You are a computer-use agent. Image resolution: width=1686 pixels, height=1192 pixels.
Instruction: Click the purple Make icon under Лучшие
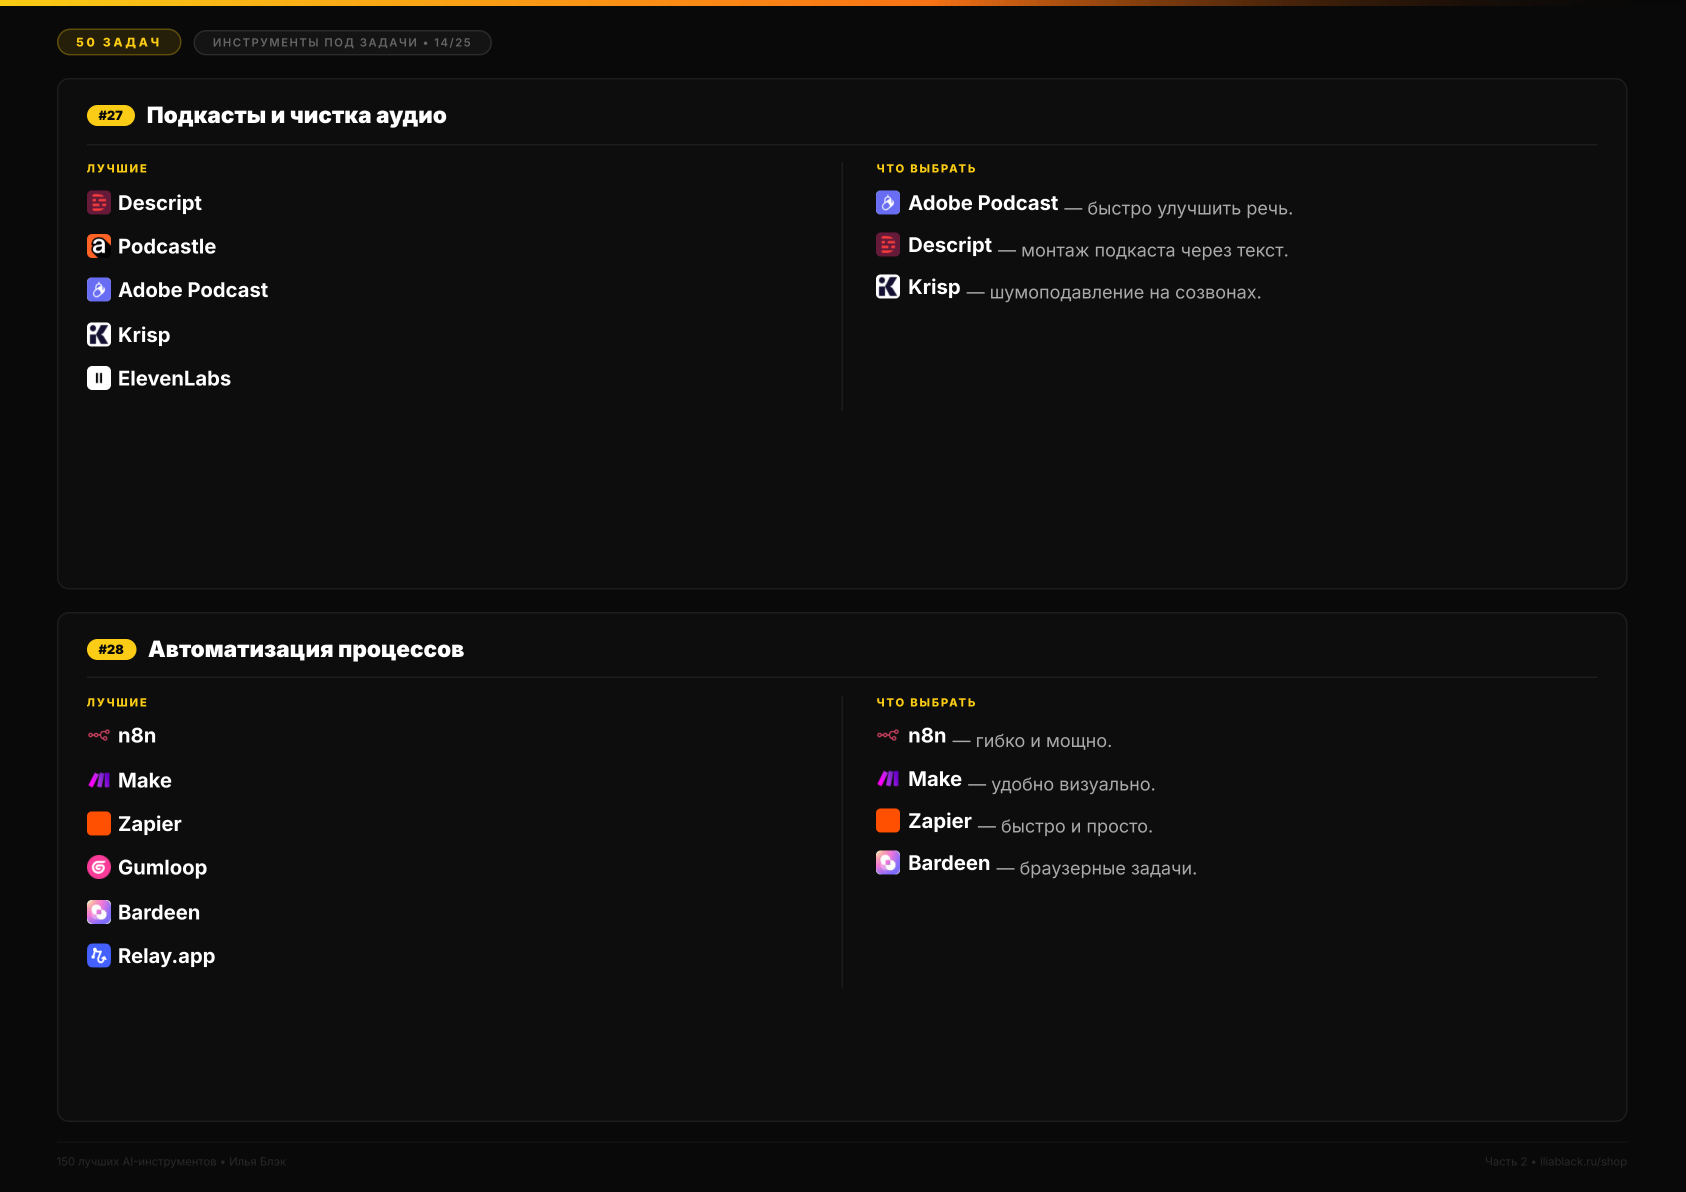[x=99, y=780]
